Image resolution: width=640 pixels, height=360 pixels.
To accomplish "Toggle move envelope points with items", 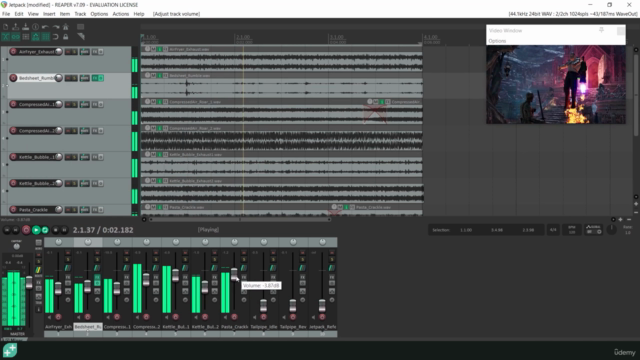I will 36,37.
